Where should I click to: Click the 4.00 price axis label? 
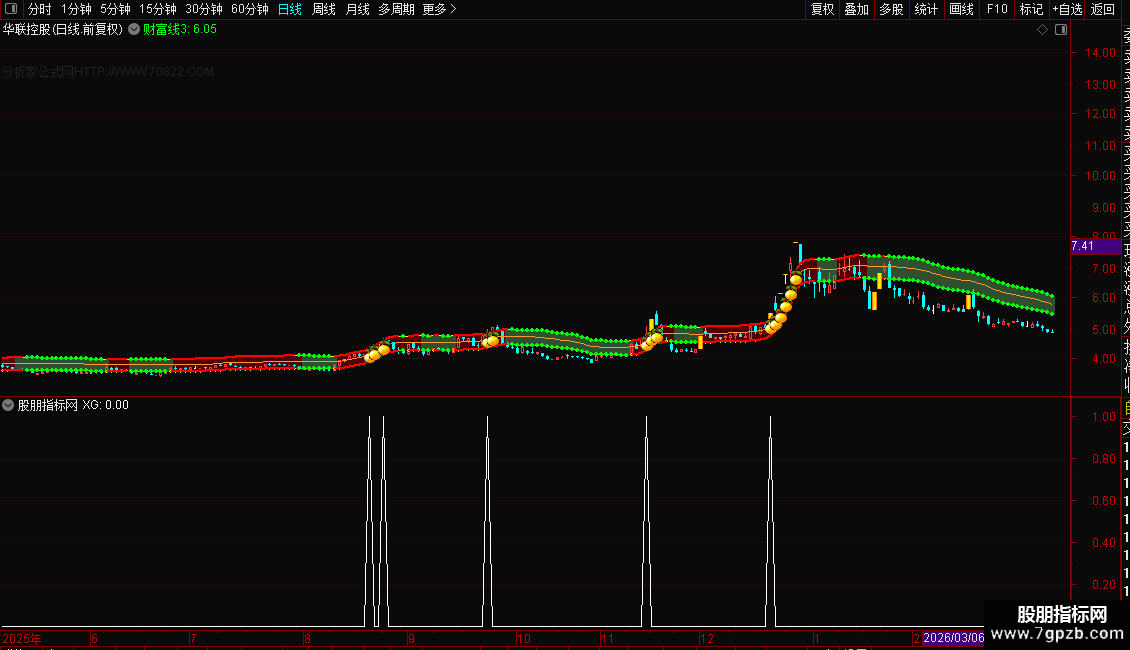click(1104, 358)
